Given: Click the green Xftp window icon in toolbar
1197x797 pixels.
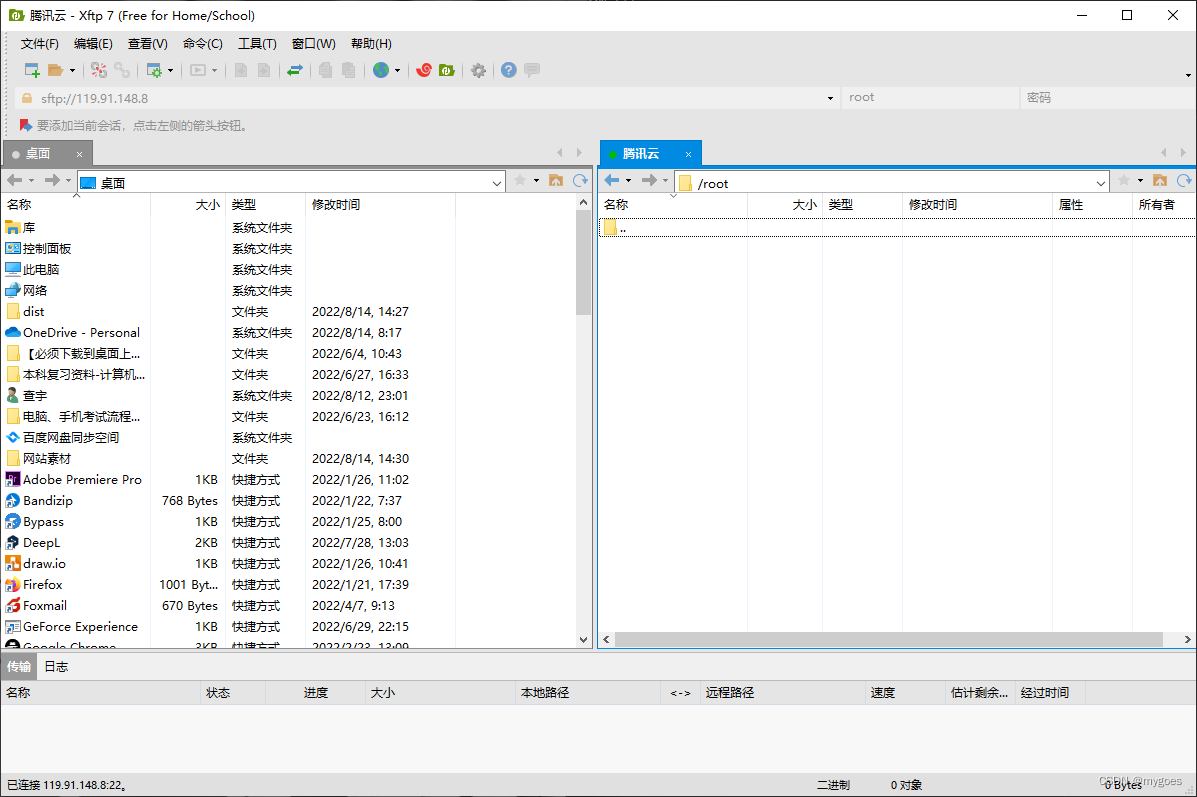Looking at the screenshot, I should coord(447,70).
